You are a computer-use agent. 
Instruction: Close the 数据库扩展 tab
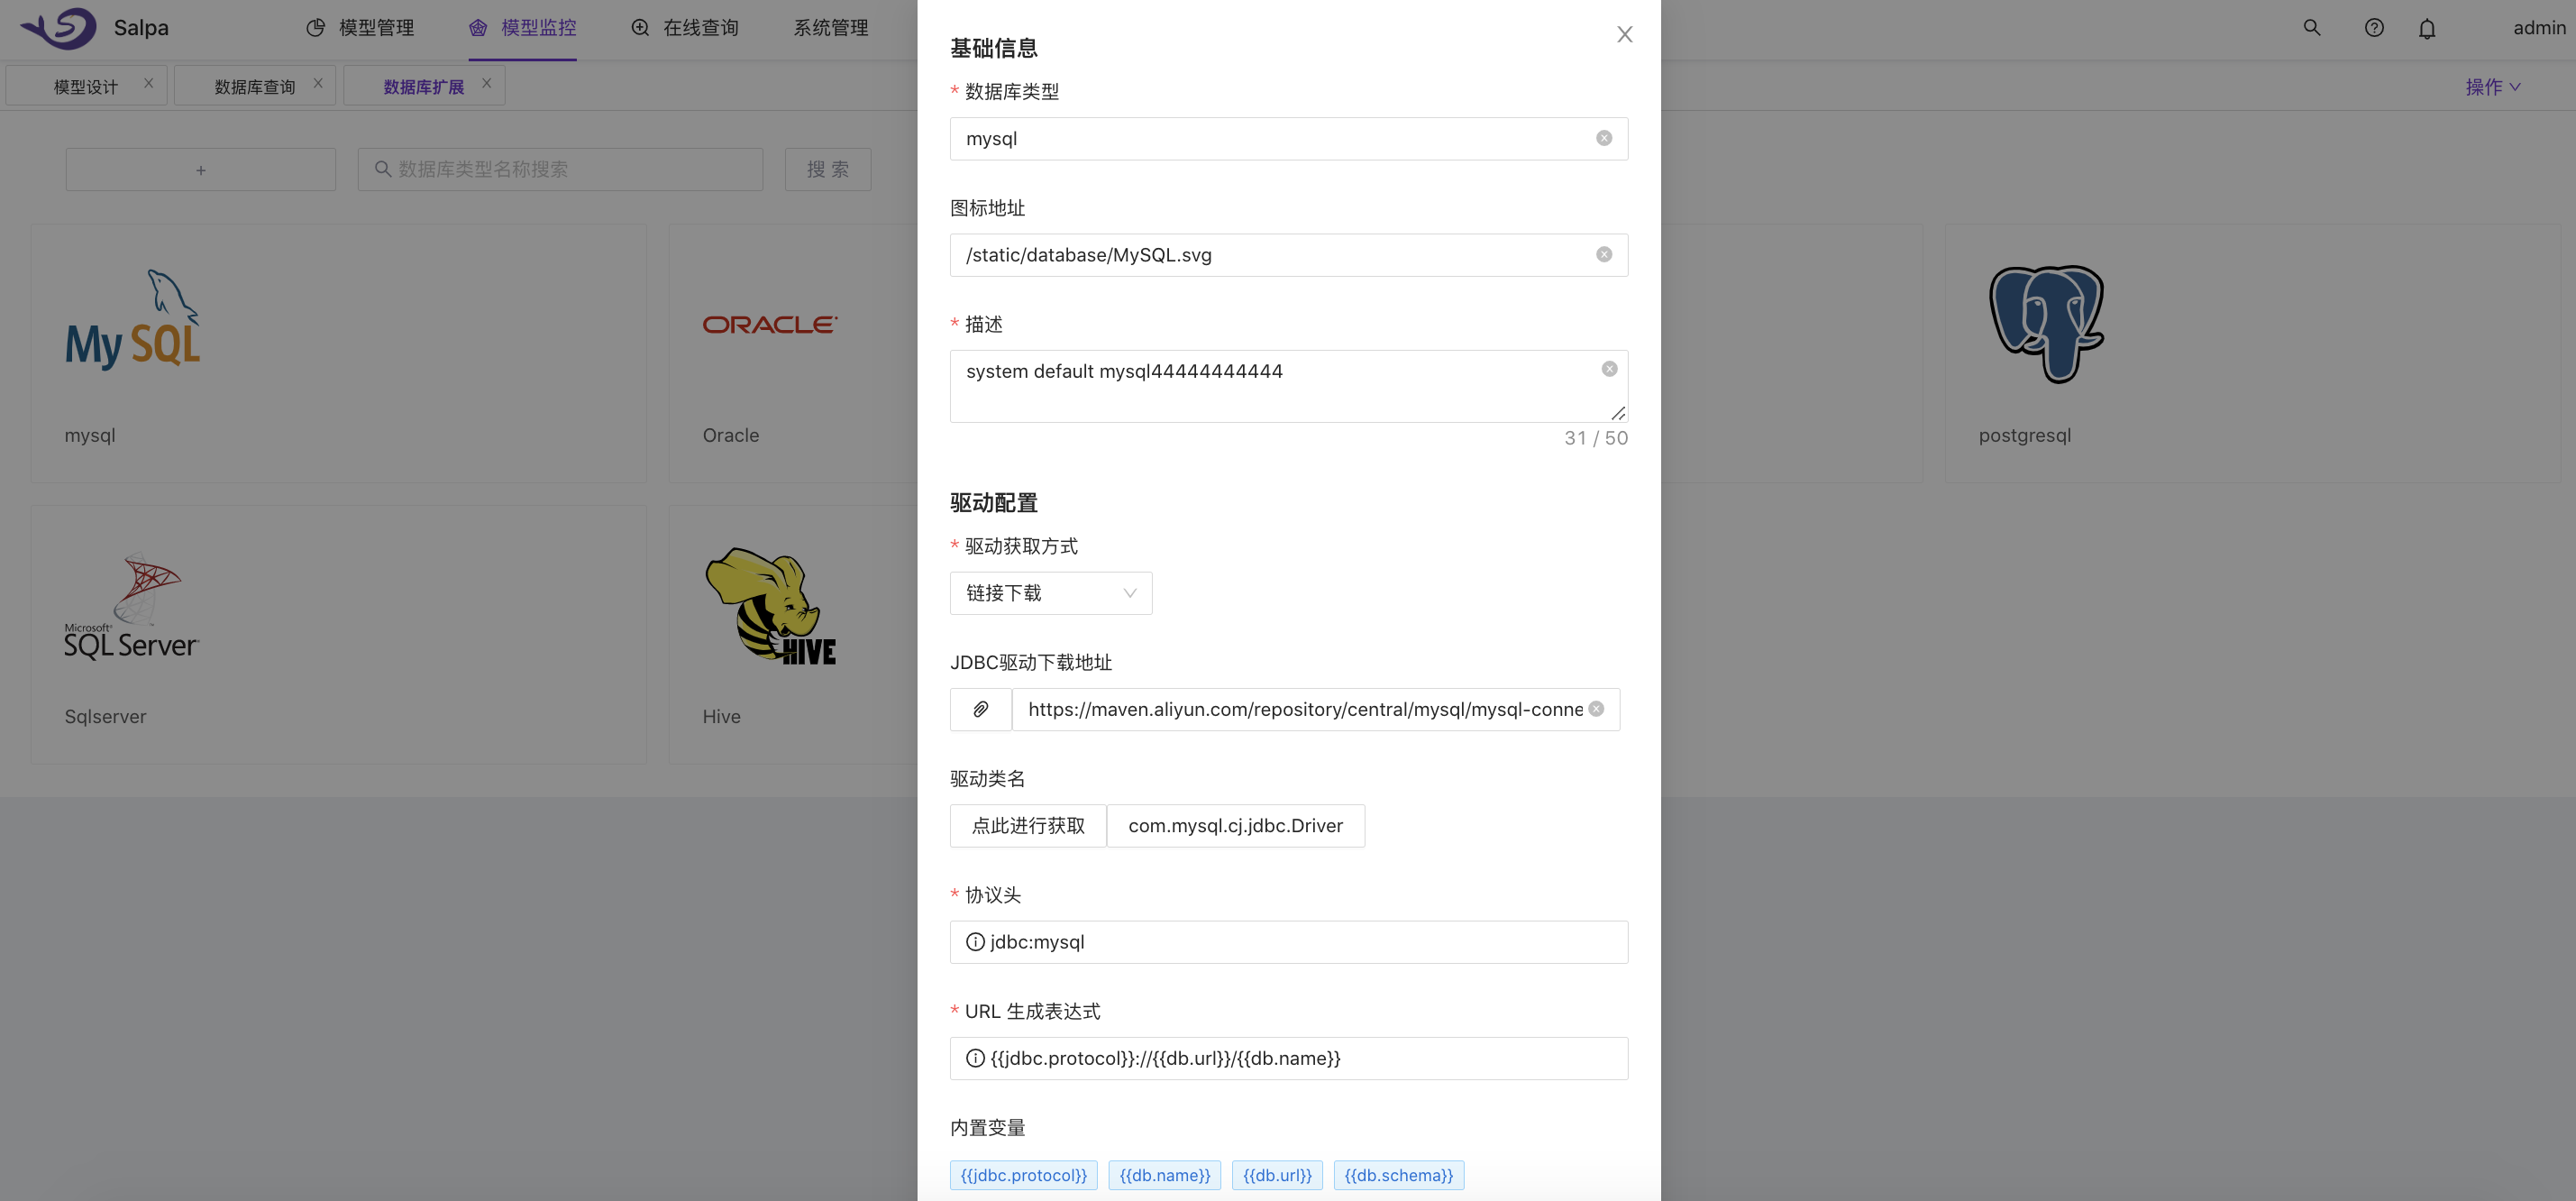click(x=486, y=83)
